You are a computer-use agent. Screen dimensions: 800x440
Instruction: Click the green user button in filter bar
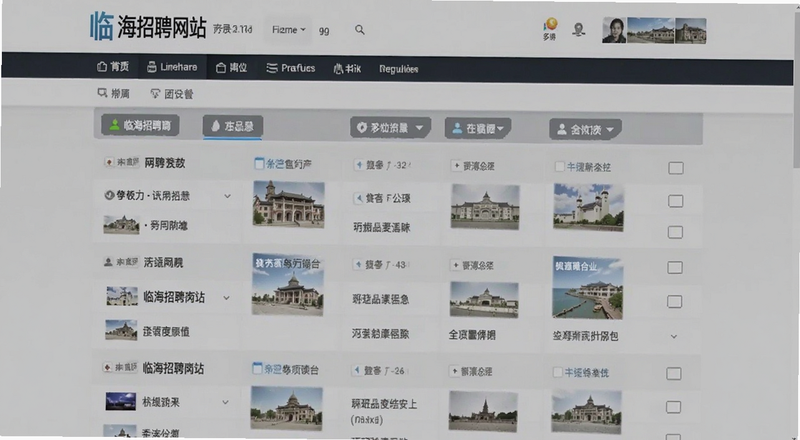(x=140, y=125)
